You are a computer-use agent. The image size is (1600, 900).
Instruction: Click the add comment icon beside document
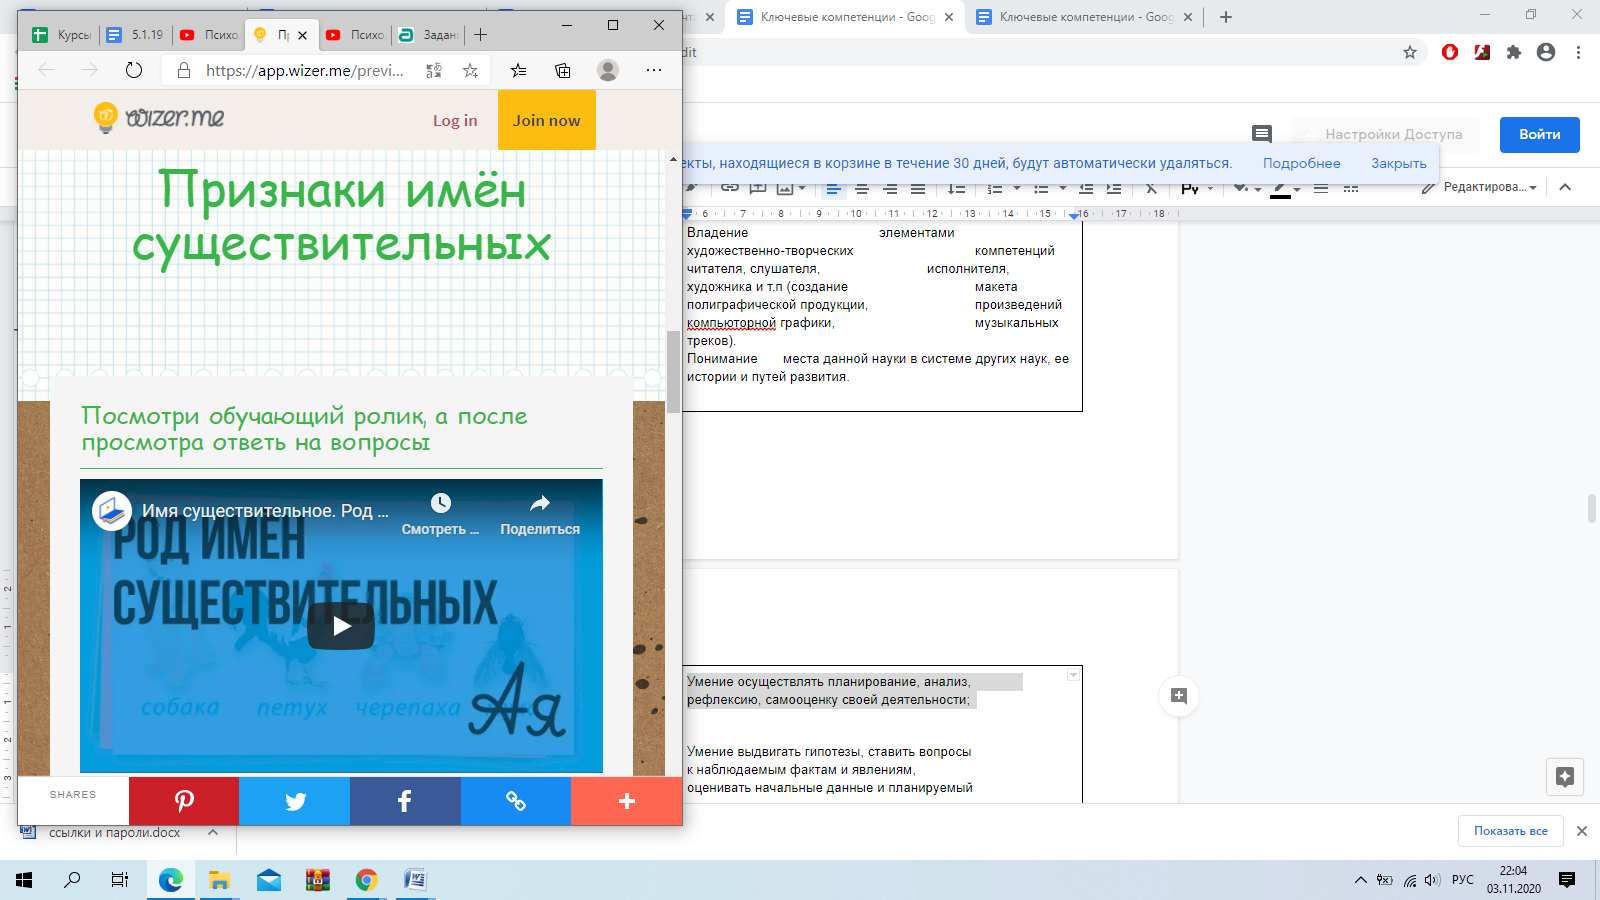1178,696
